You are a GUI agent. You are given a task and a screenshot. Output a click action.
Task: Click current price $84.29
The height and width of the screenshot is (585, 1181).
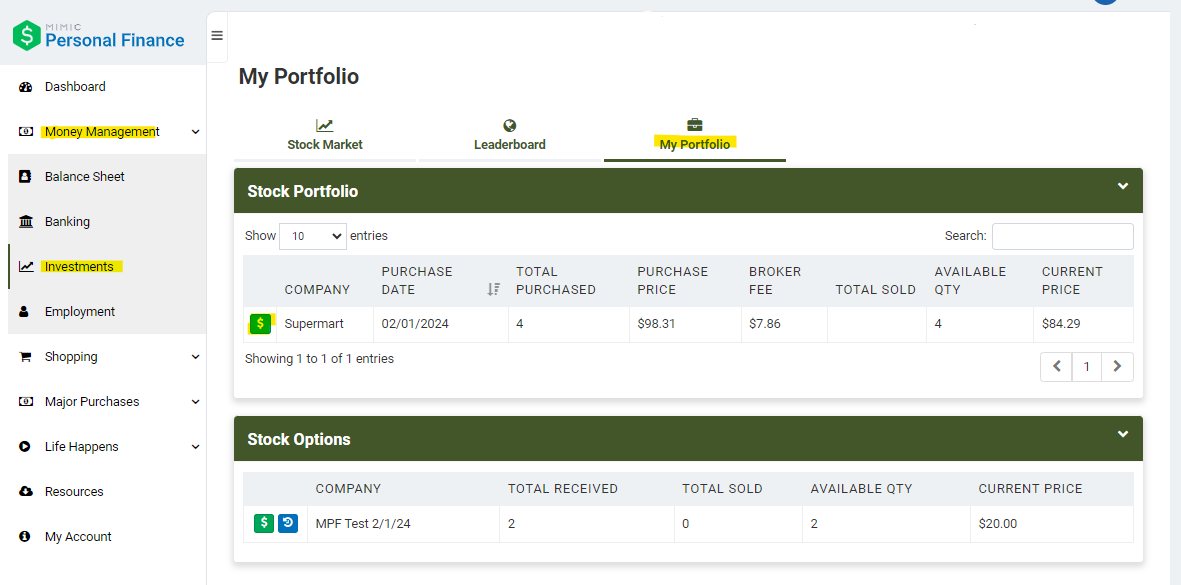[x=1083, y=324]
